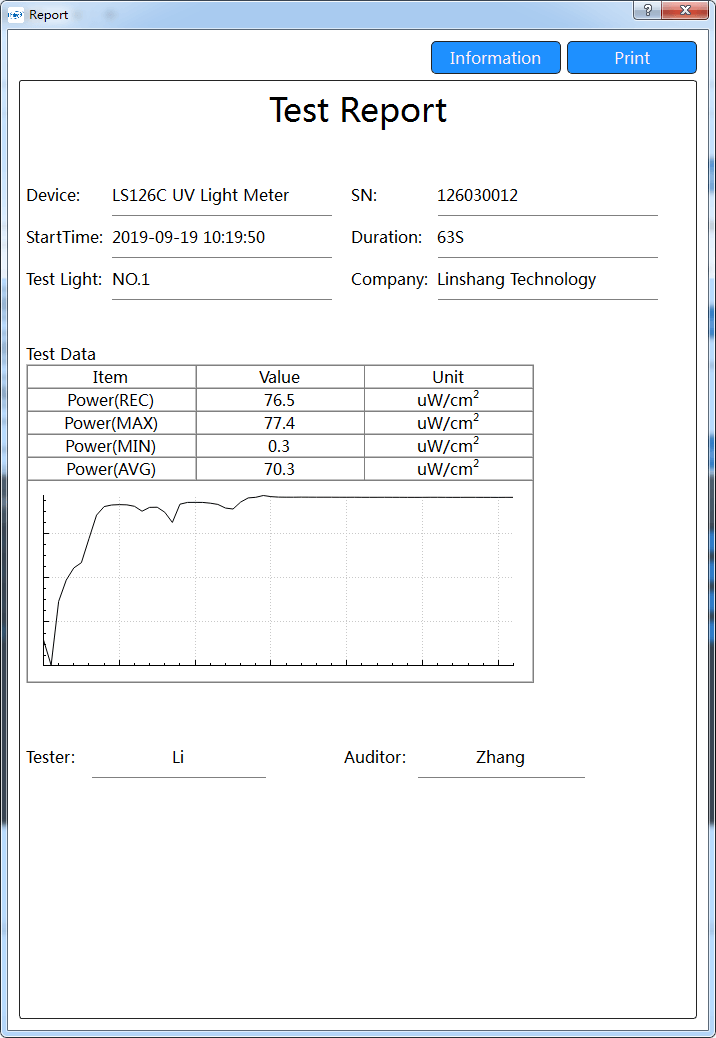This screenshot has width=716, height=1038.
Task: Click the power curve chart
Action: 280,581
